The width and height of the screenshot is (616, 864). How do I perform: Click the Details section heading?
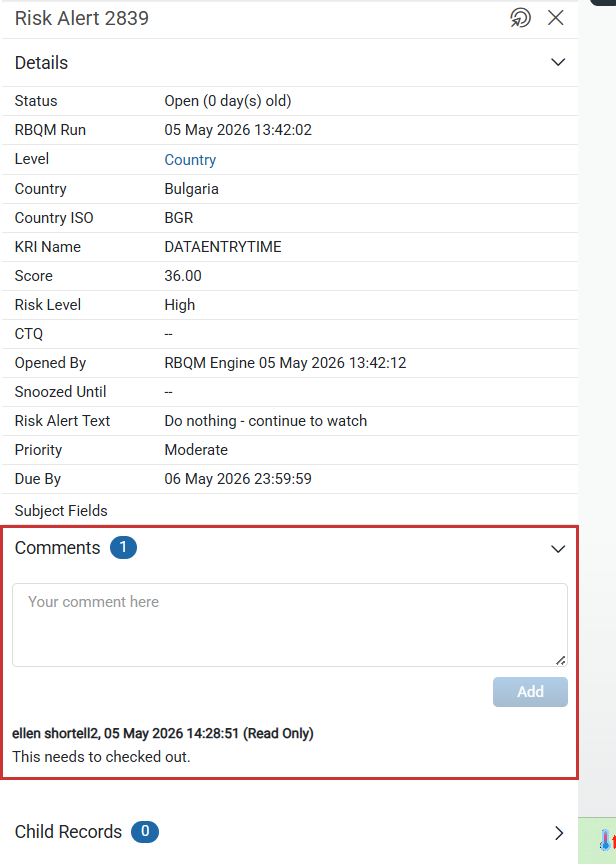pos(41,63)
